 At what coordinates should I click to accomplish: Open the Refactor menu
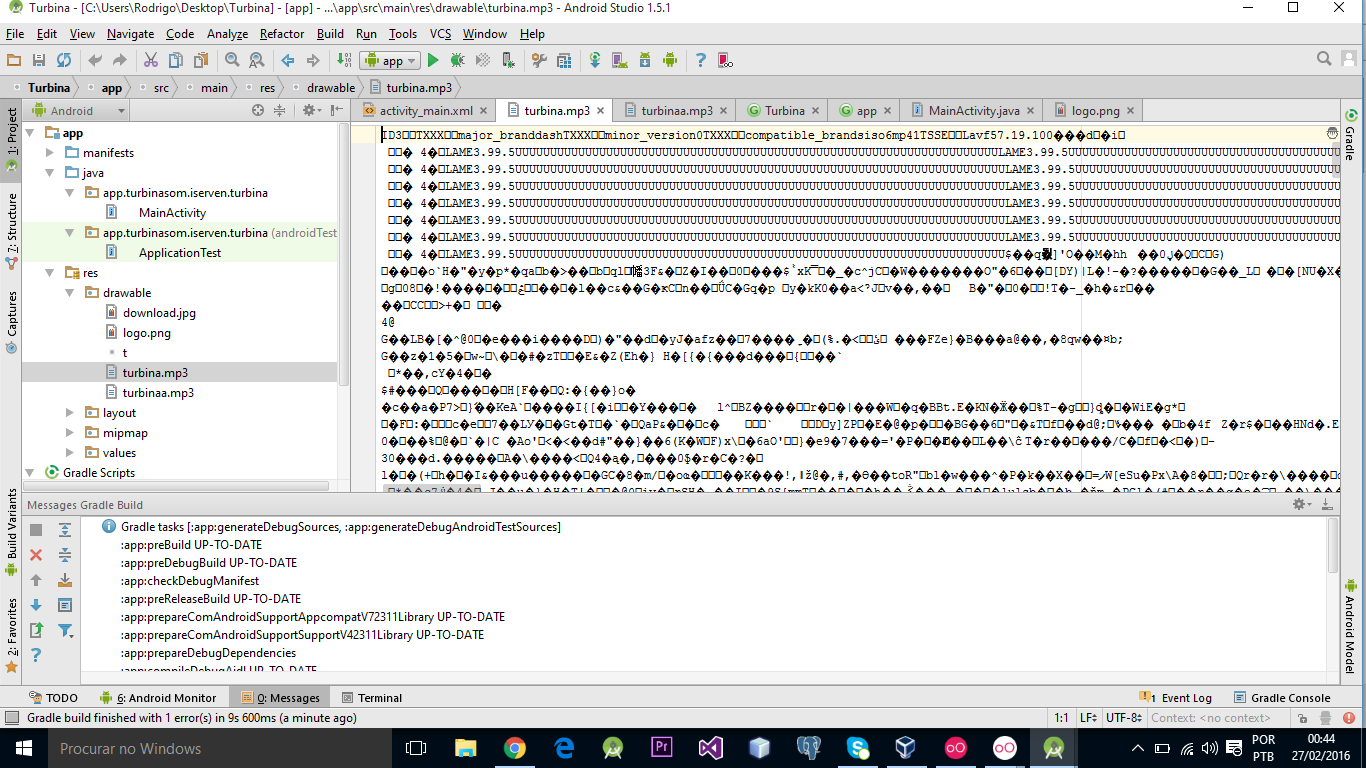(x=282, y=34)
